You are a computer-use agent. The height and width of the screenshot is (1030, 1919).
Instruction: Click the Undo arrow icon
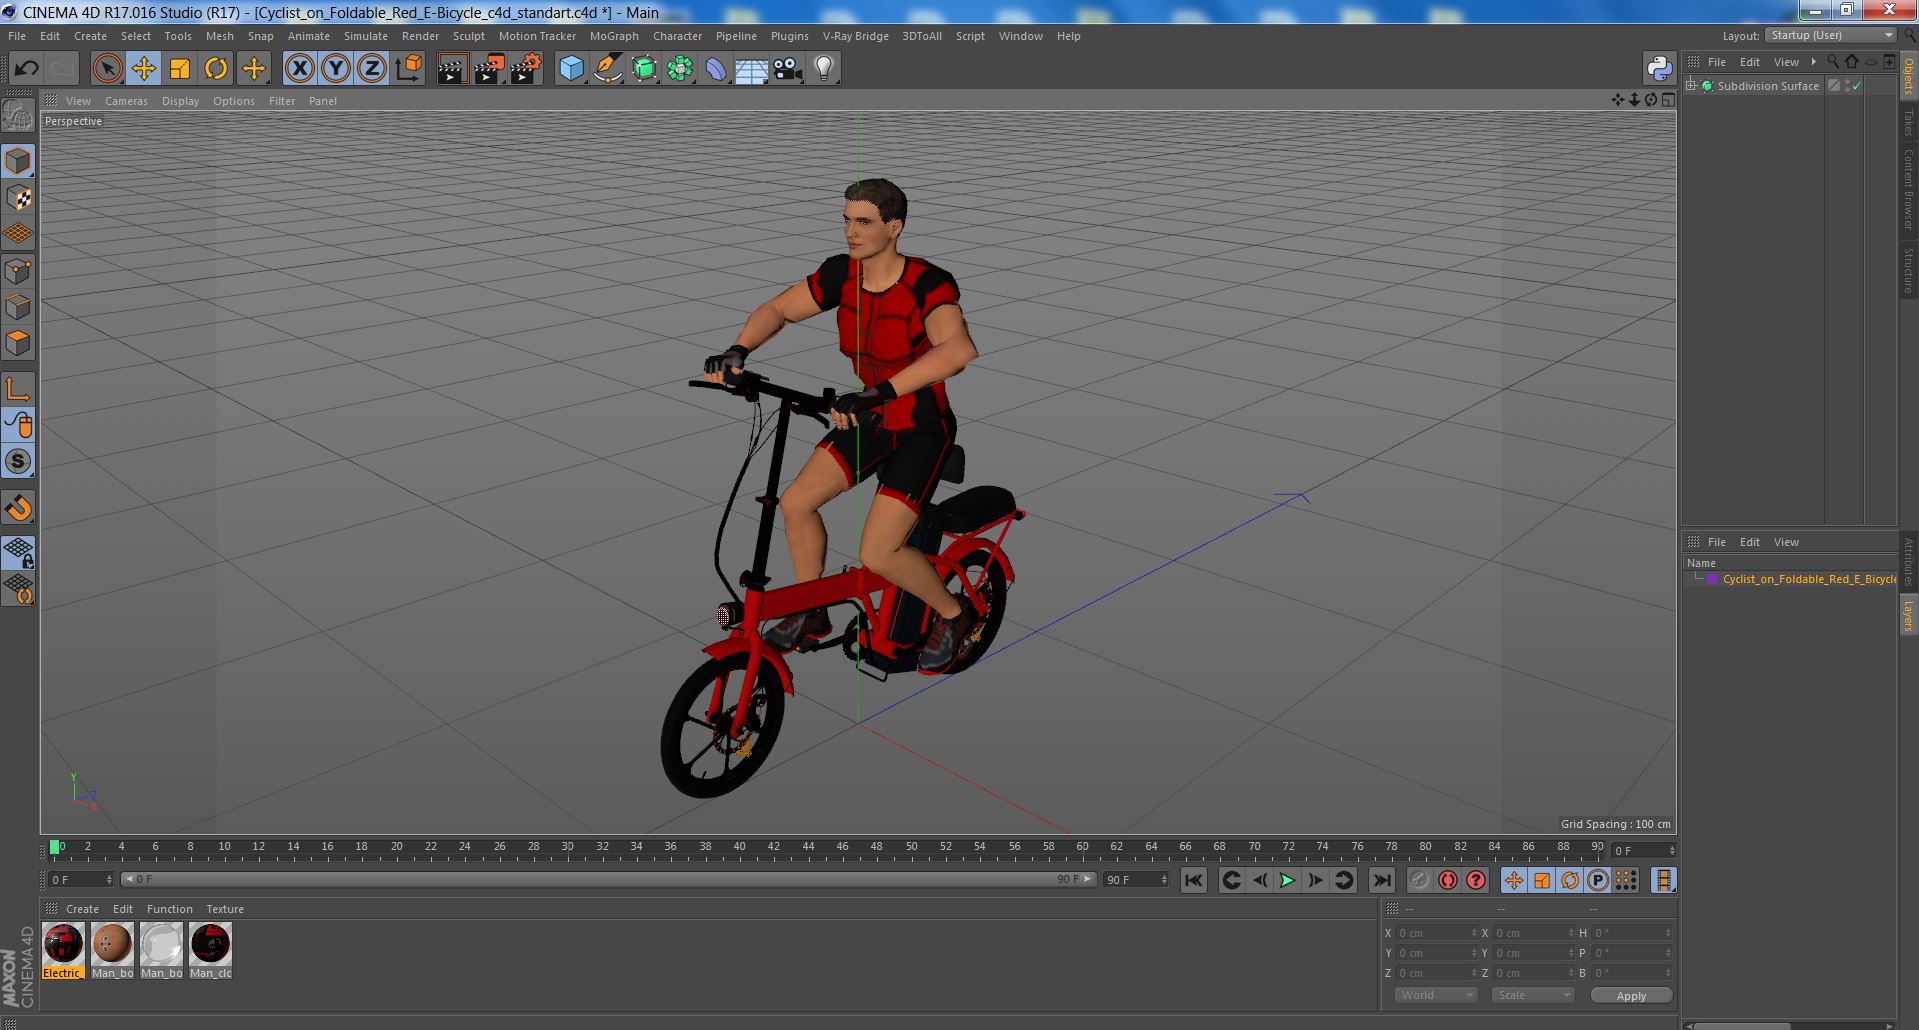coord(27,69)
